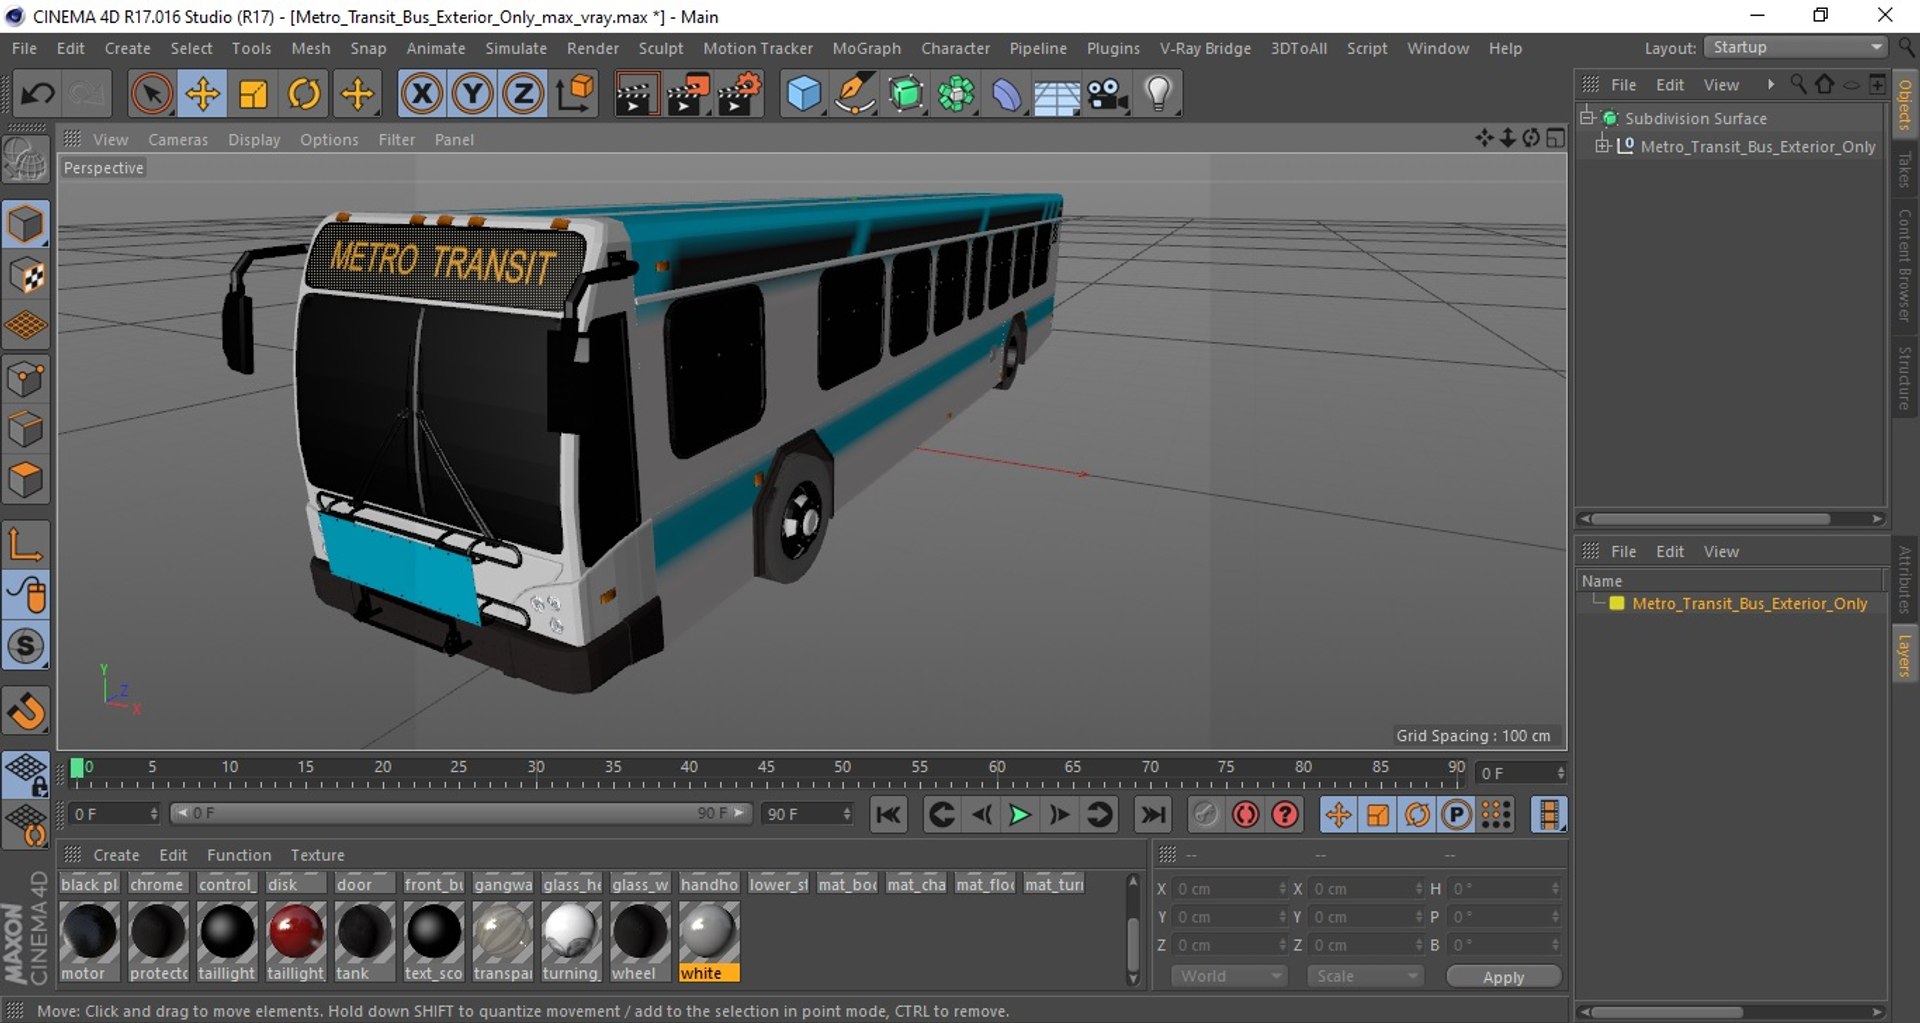Open the V-Ray Bridge menu
This screenshot has height=1023, width=1920.
pos(1205,48)
